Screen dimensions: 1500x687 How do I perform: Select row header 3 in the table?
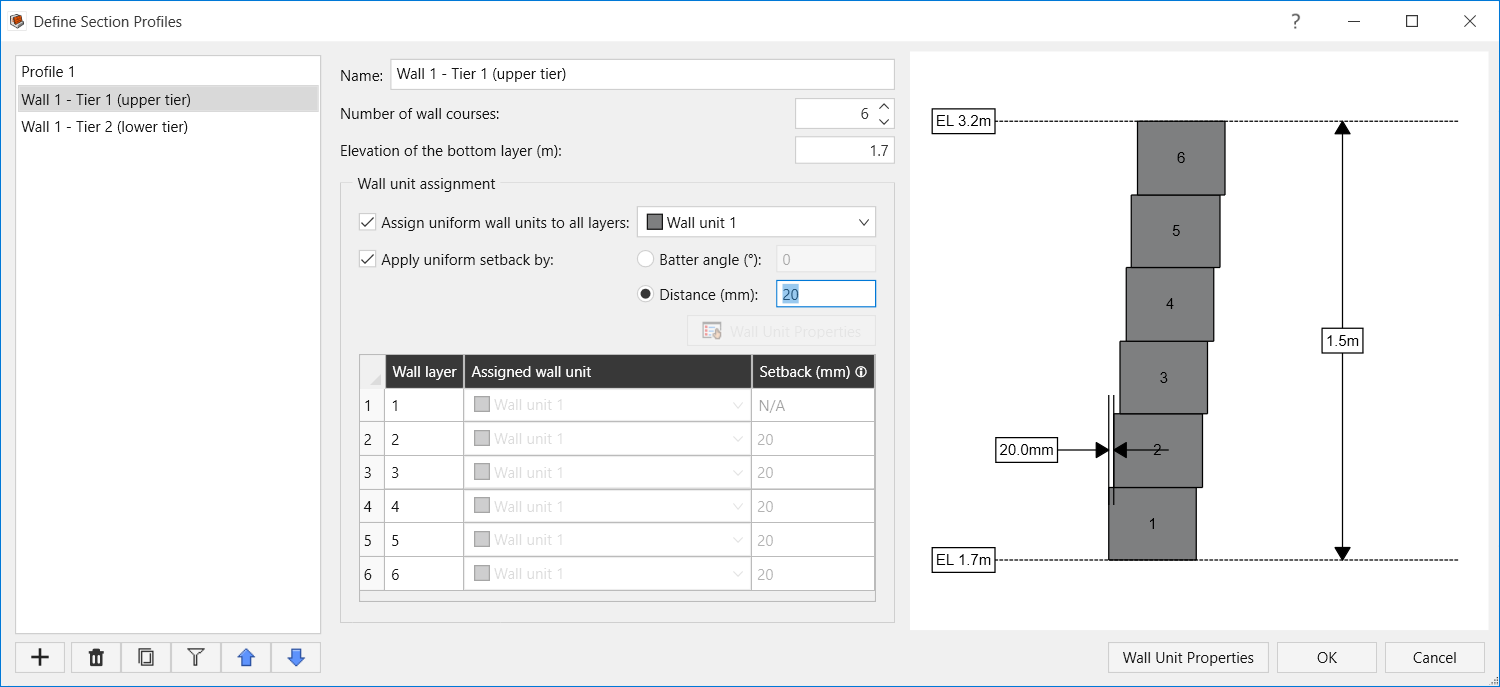(371, 472)
